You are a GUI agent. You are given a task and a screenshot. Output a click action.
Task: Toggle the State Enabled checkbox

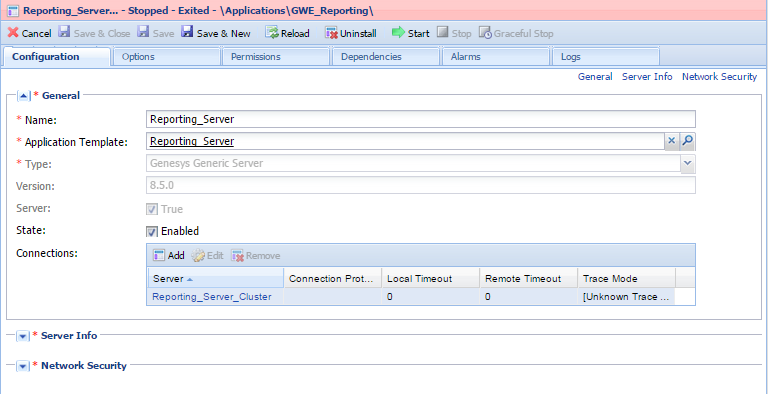(x=152, y=231)
